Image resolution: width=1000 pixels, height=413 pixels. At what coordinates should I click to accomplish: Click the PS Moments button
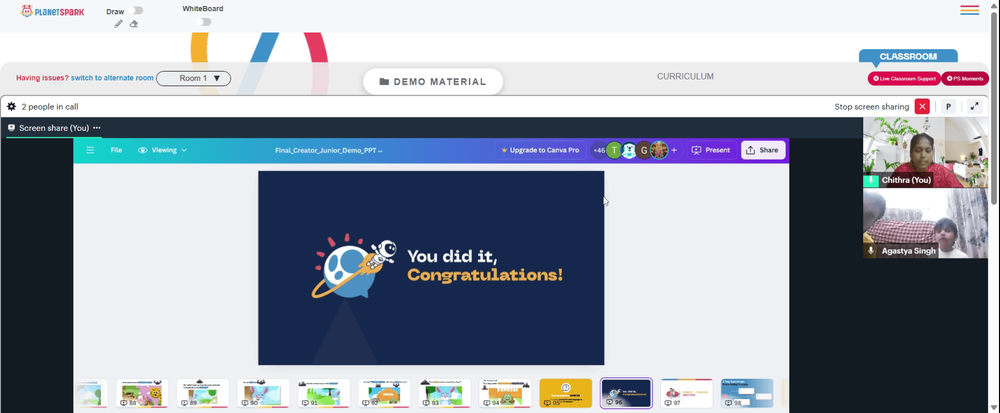pos(965,78)
